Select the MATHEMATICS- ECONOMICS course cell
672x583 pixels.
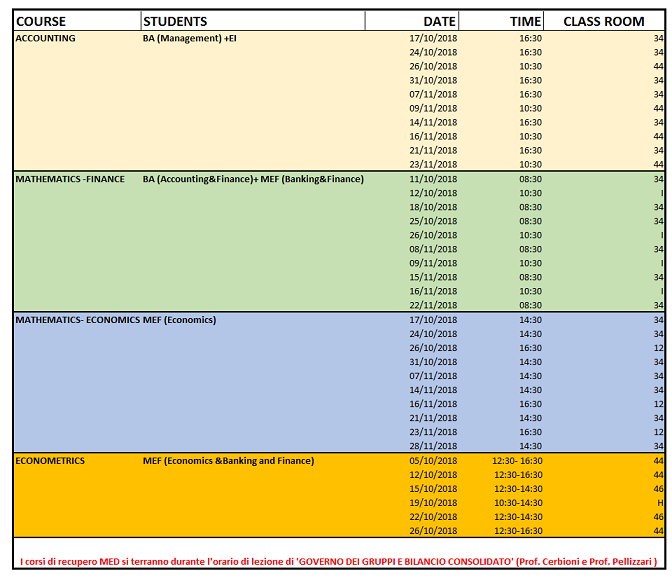77,320
